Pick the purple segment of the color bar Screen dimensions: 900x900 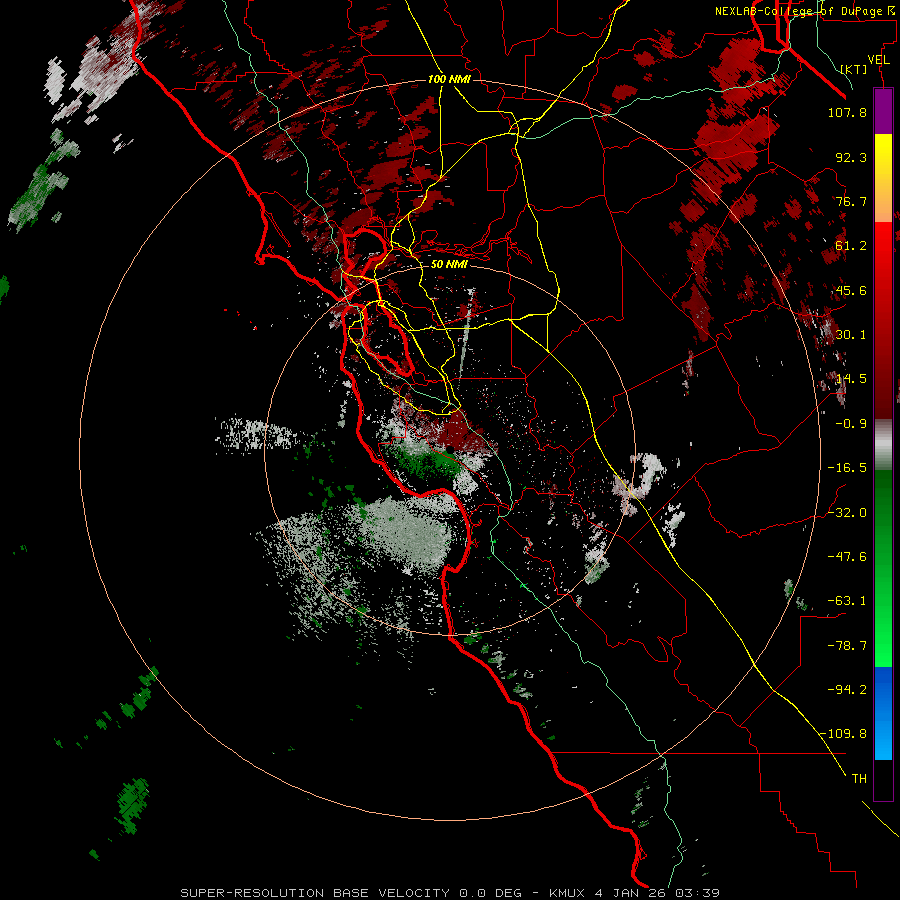click(x=883, y=111)
